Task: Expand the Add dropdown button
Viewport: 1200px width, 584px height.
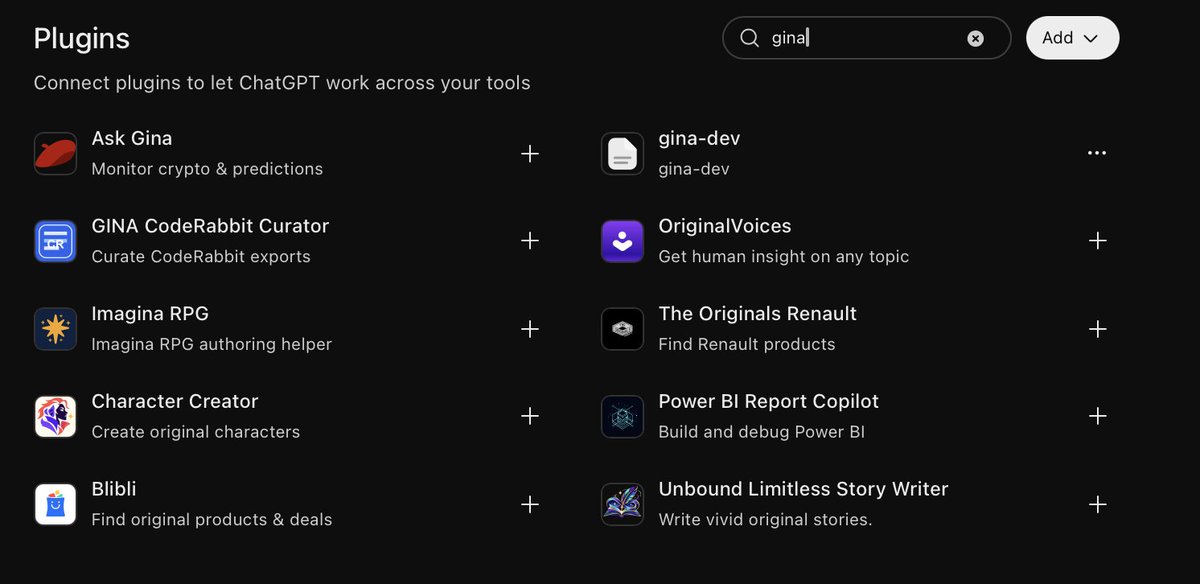Action: (x=1072, y=38)
